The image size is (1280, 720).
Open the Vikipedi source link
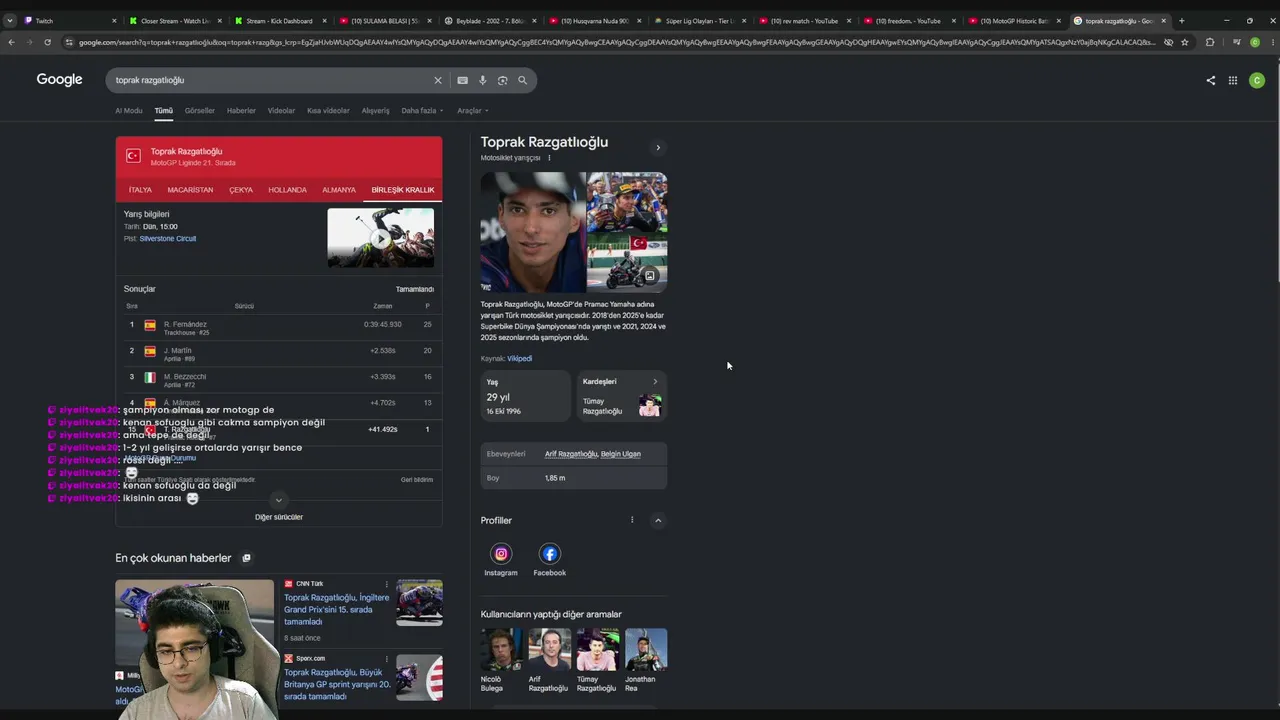[519, 359]
